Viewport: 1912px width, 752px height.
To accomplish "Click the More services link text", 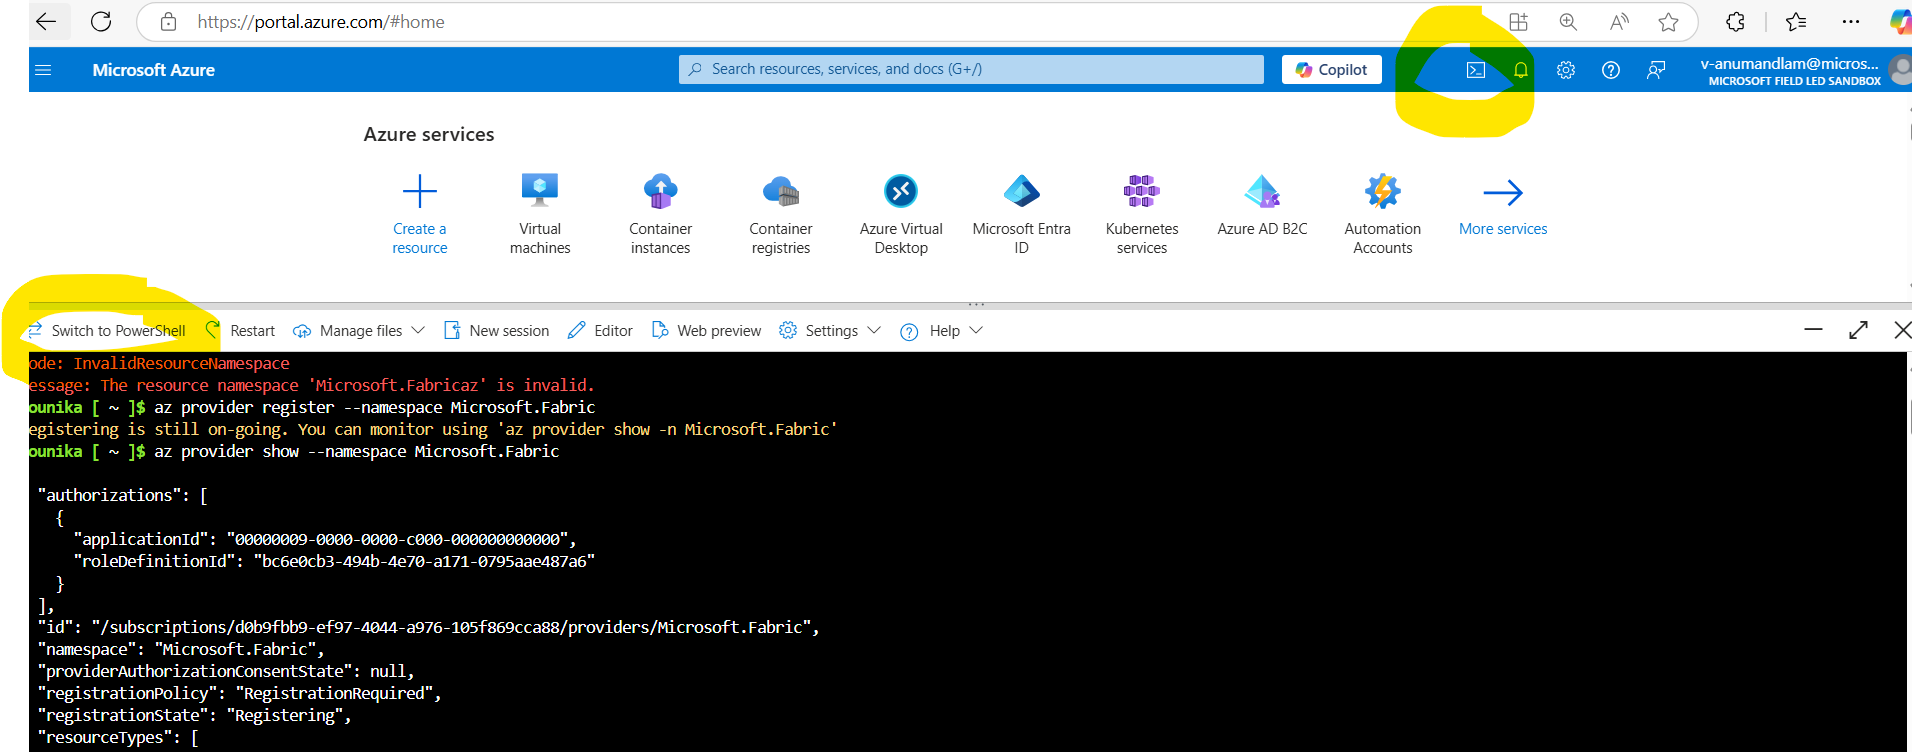I will tap(1503, 229).
